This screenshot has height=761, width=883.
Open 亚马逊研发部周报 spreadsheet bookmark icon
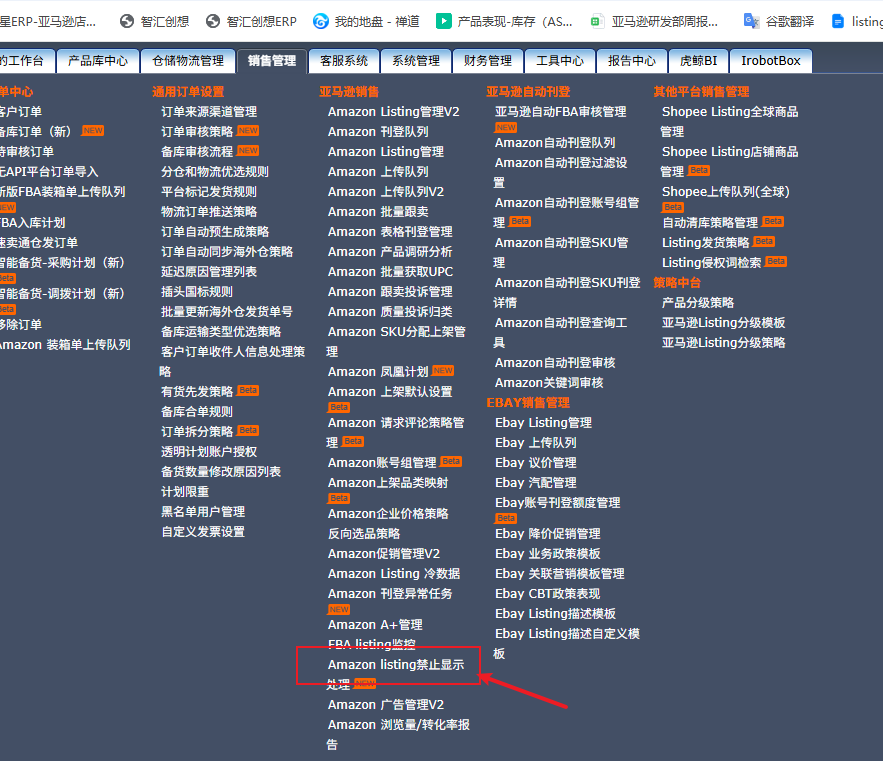pos(597,21)
